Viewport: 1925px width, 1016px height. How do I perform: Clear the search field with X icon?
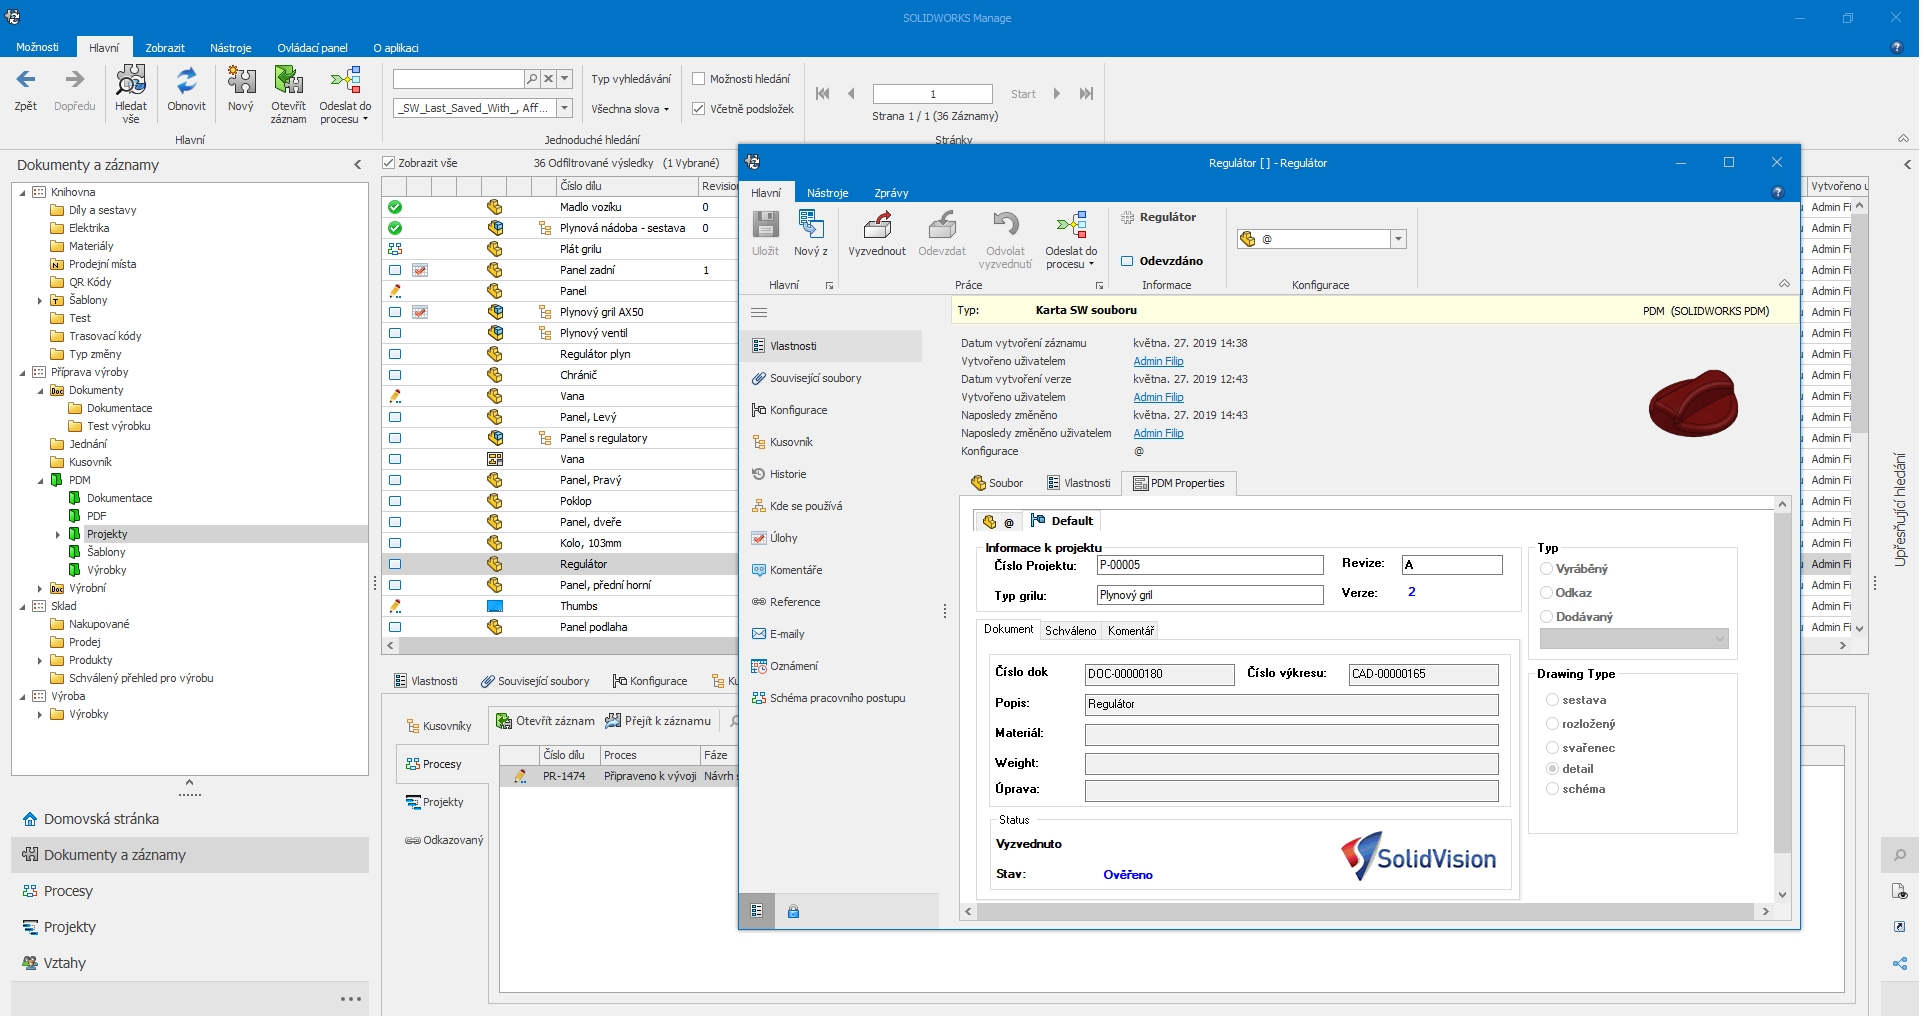pos(548,79)
